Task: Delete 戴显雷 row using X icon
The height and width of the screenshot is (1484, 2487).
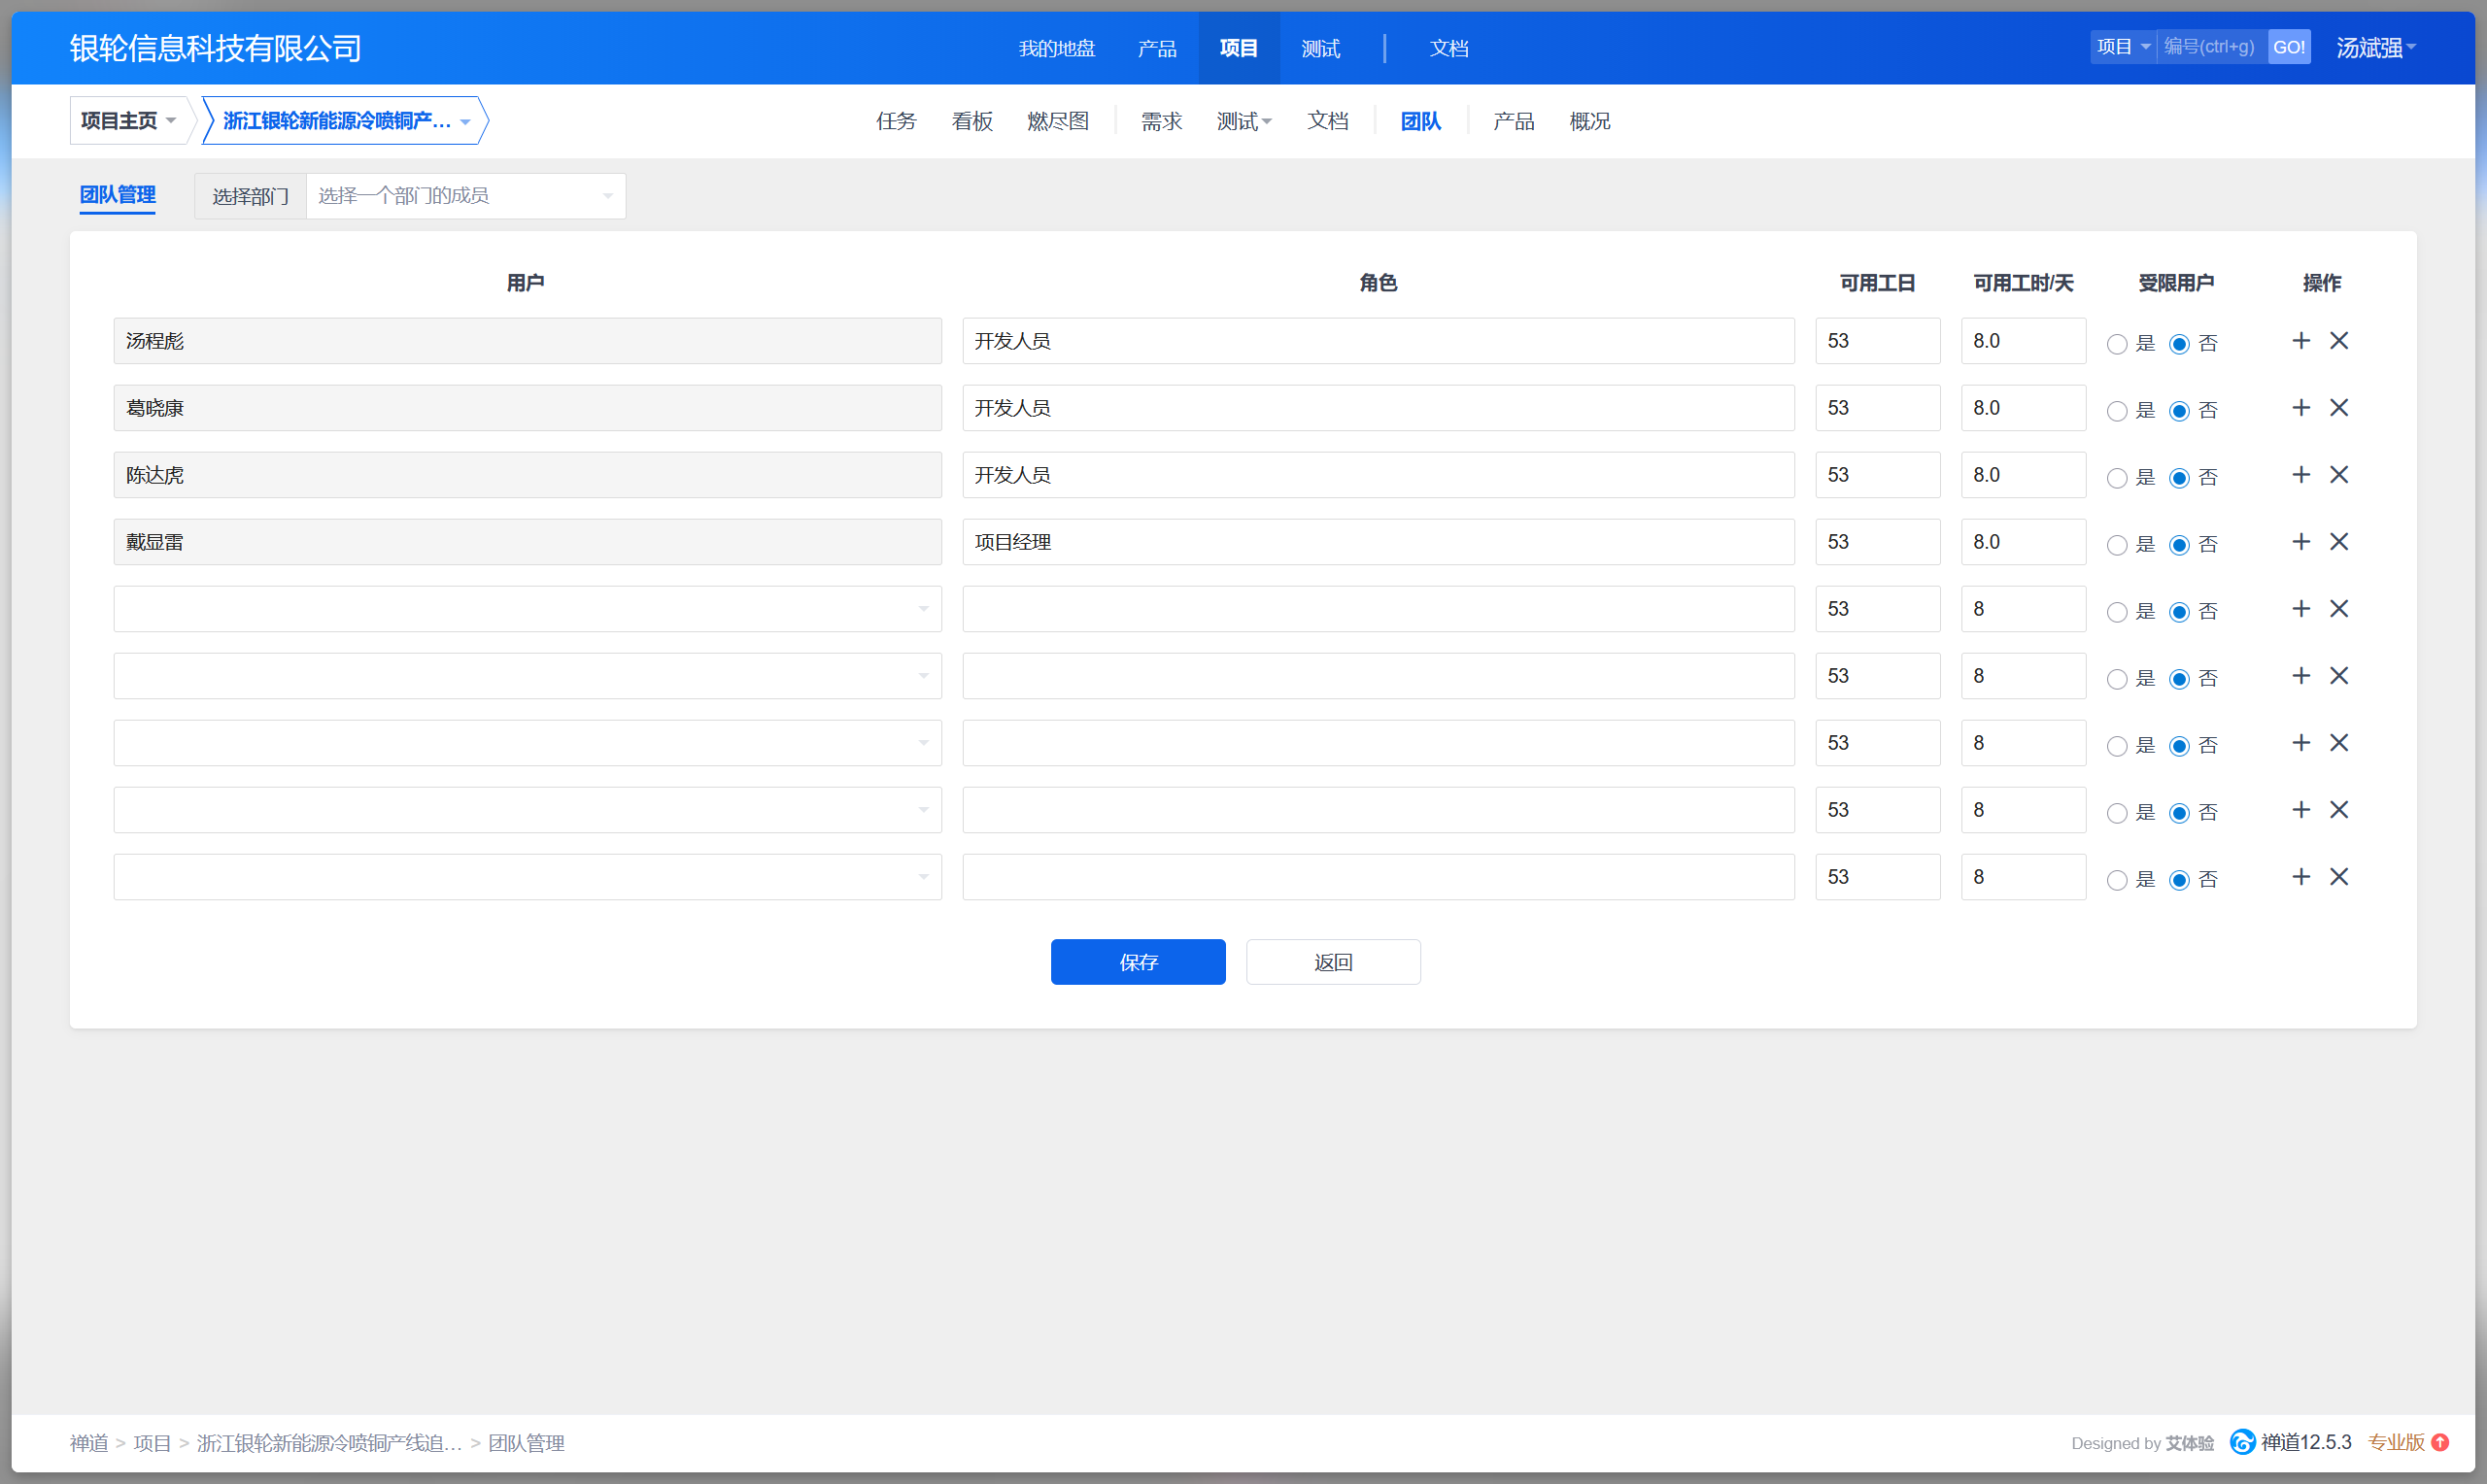Action: 2339,542
